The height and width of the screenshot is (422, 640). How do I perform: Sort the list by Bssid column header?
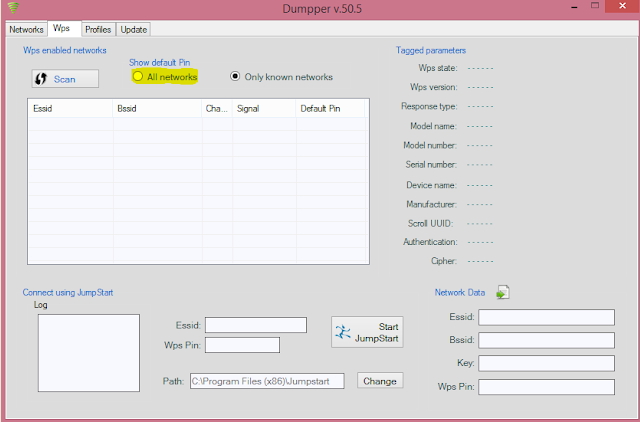(x=157, y=109)
